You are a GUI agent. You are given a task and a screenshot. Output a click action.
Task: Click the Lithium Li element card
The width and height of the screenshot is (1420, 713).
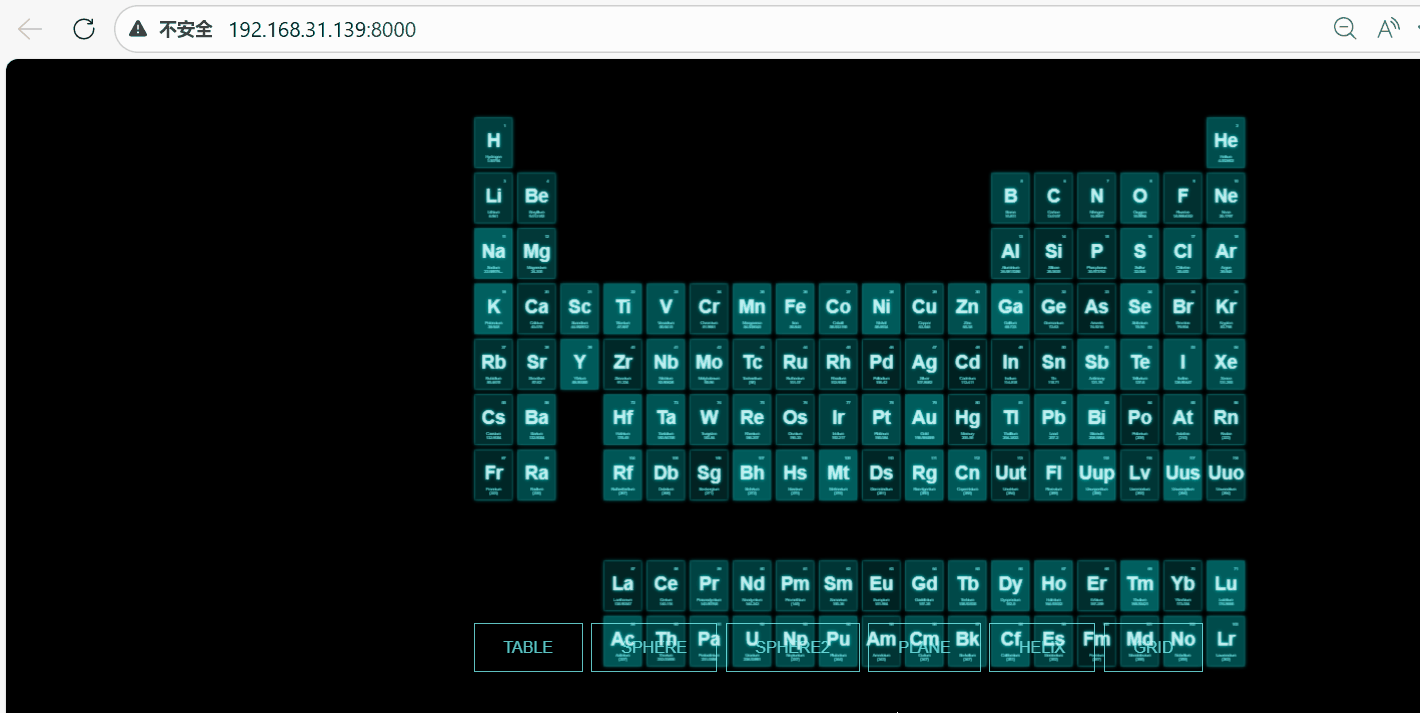point(494,198)
